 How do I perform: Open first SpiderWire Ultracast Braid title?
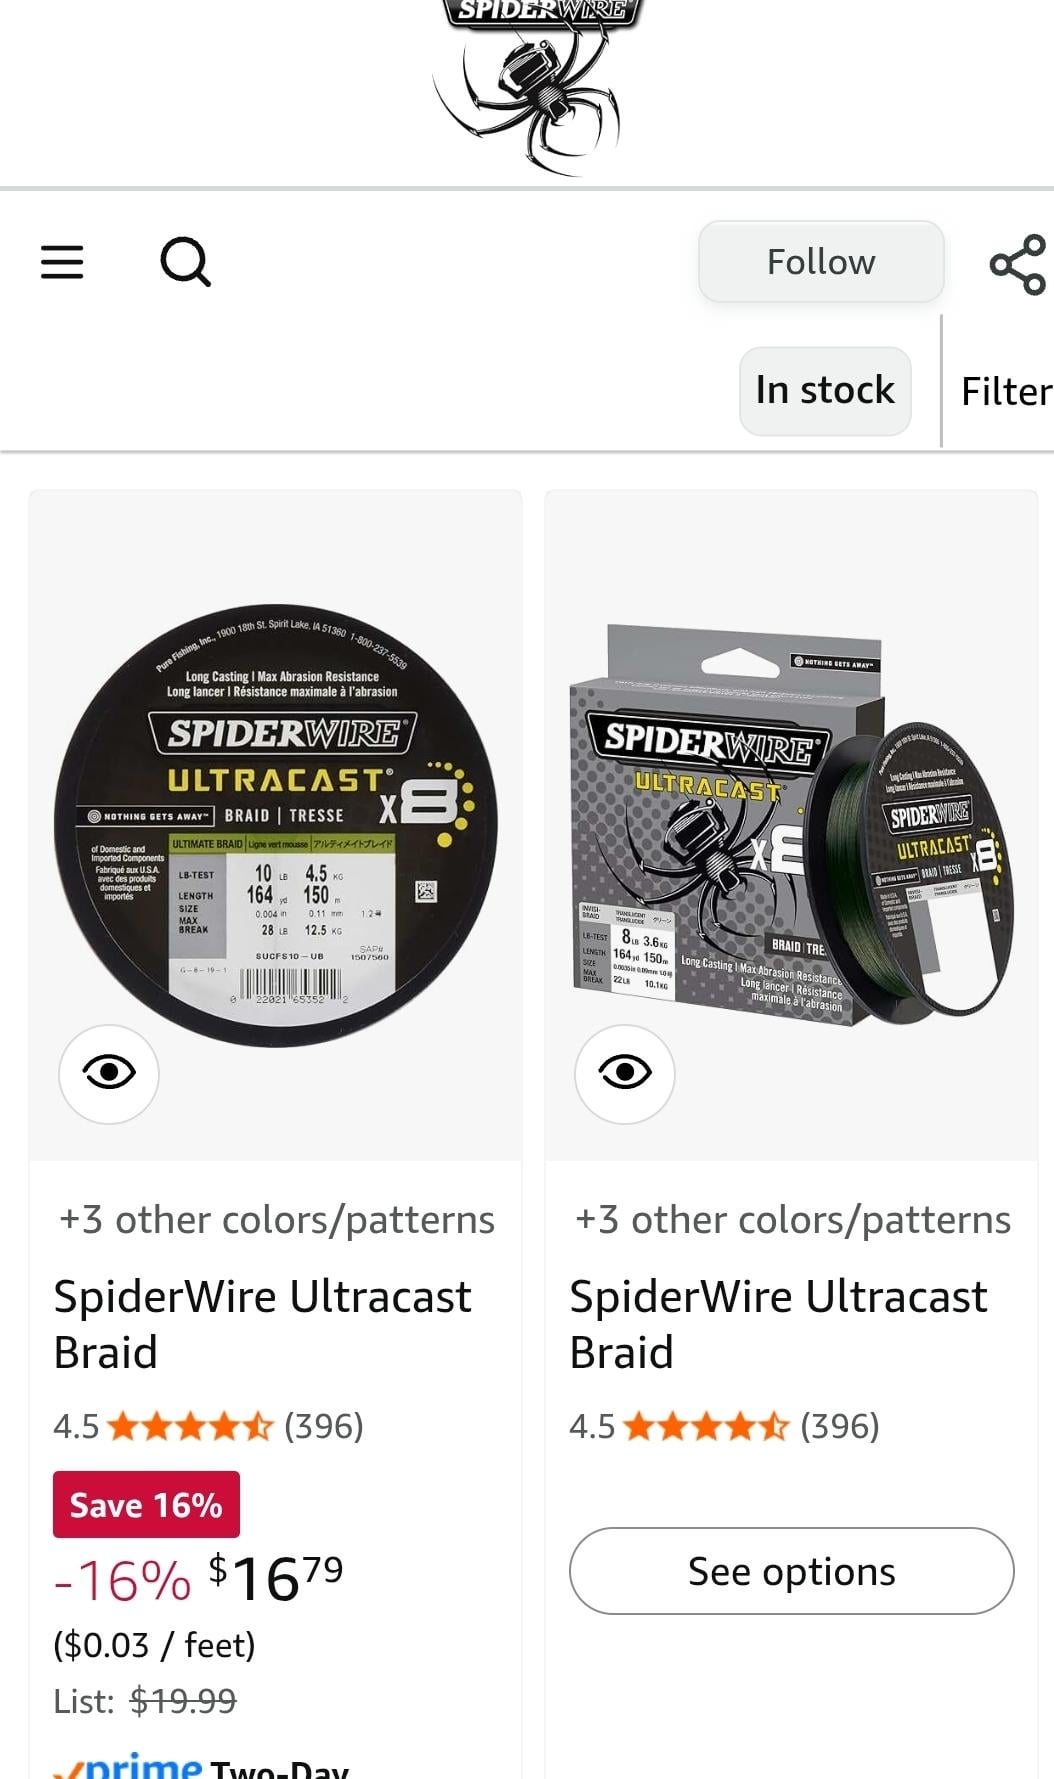point(262,1324)
